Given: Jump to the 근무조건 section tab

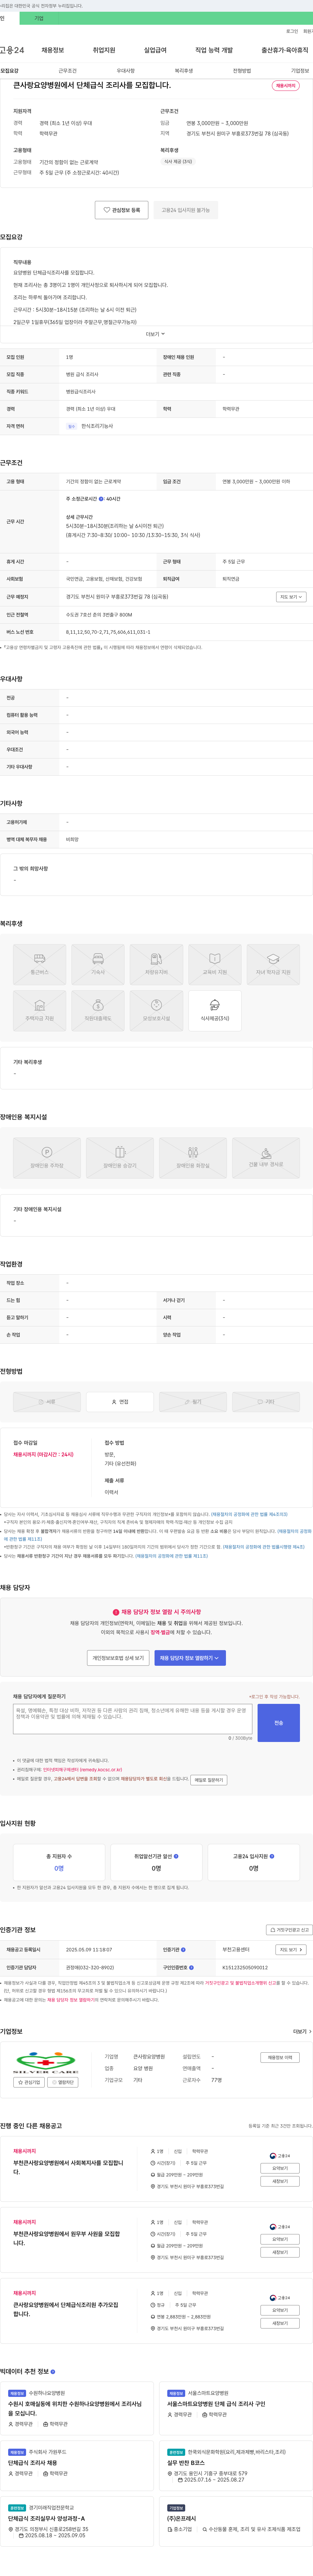Looking at the screenshot, I should (x=67, y=71).
